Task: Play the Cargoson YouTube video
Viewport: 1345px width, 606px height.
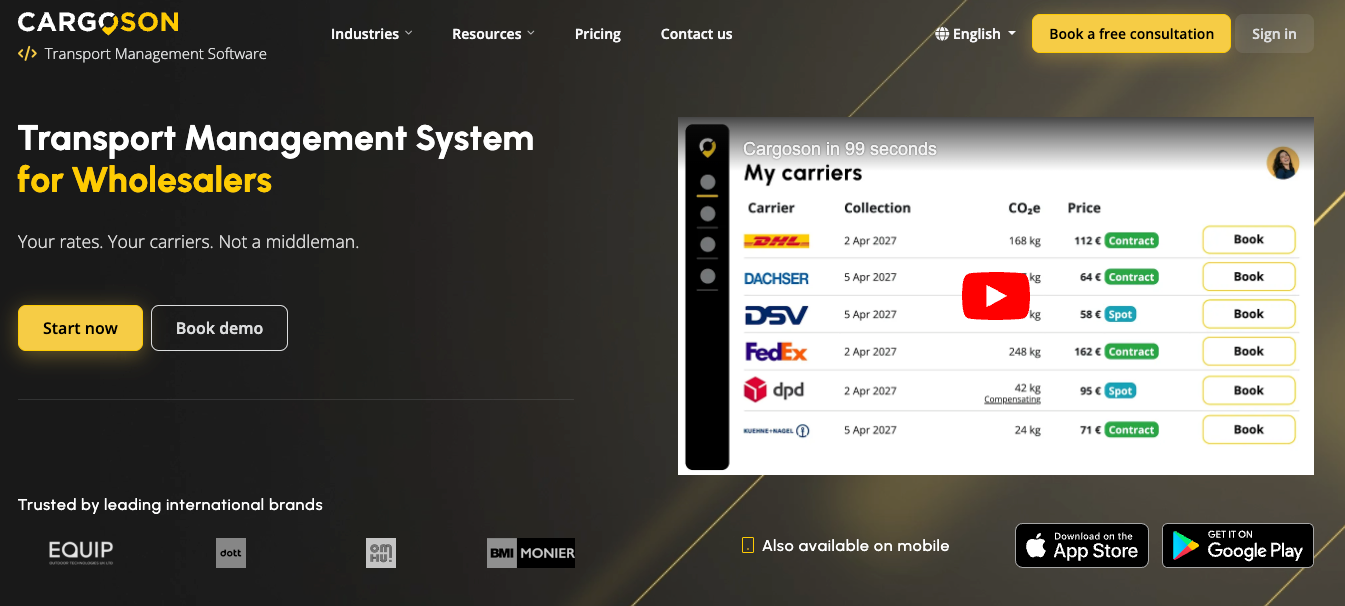Action: 995,296
